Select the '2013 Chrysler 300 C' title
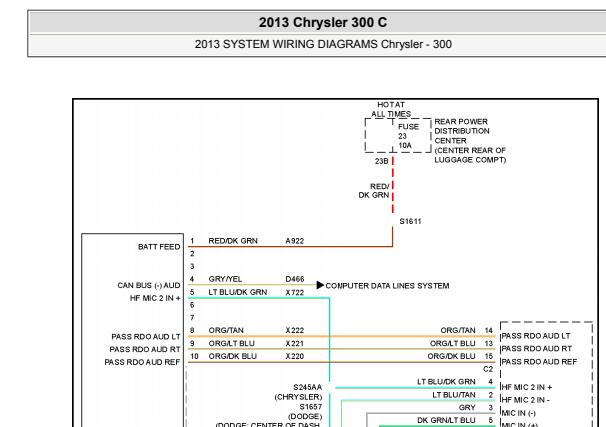The width and height of the screenshot is (606, 427). (323, 22)
